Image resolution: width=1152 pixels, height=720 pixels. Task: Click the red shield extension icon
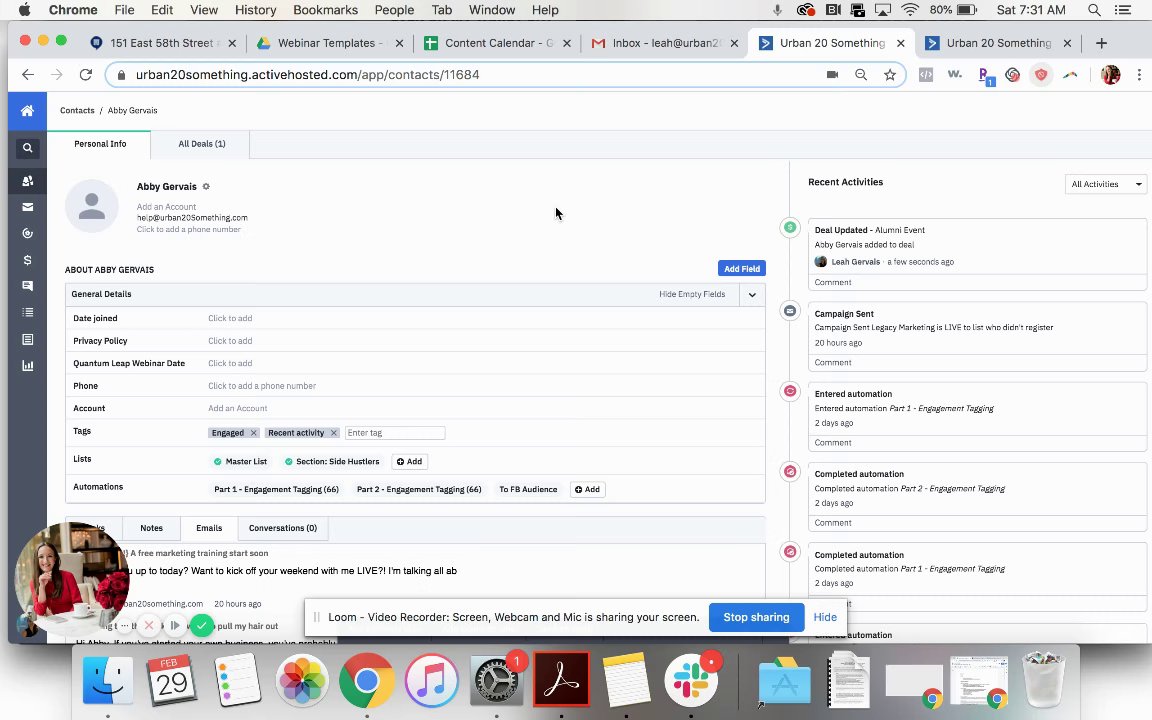(1041, 74)
